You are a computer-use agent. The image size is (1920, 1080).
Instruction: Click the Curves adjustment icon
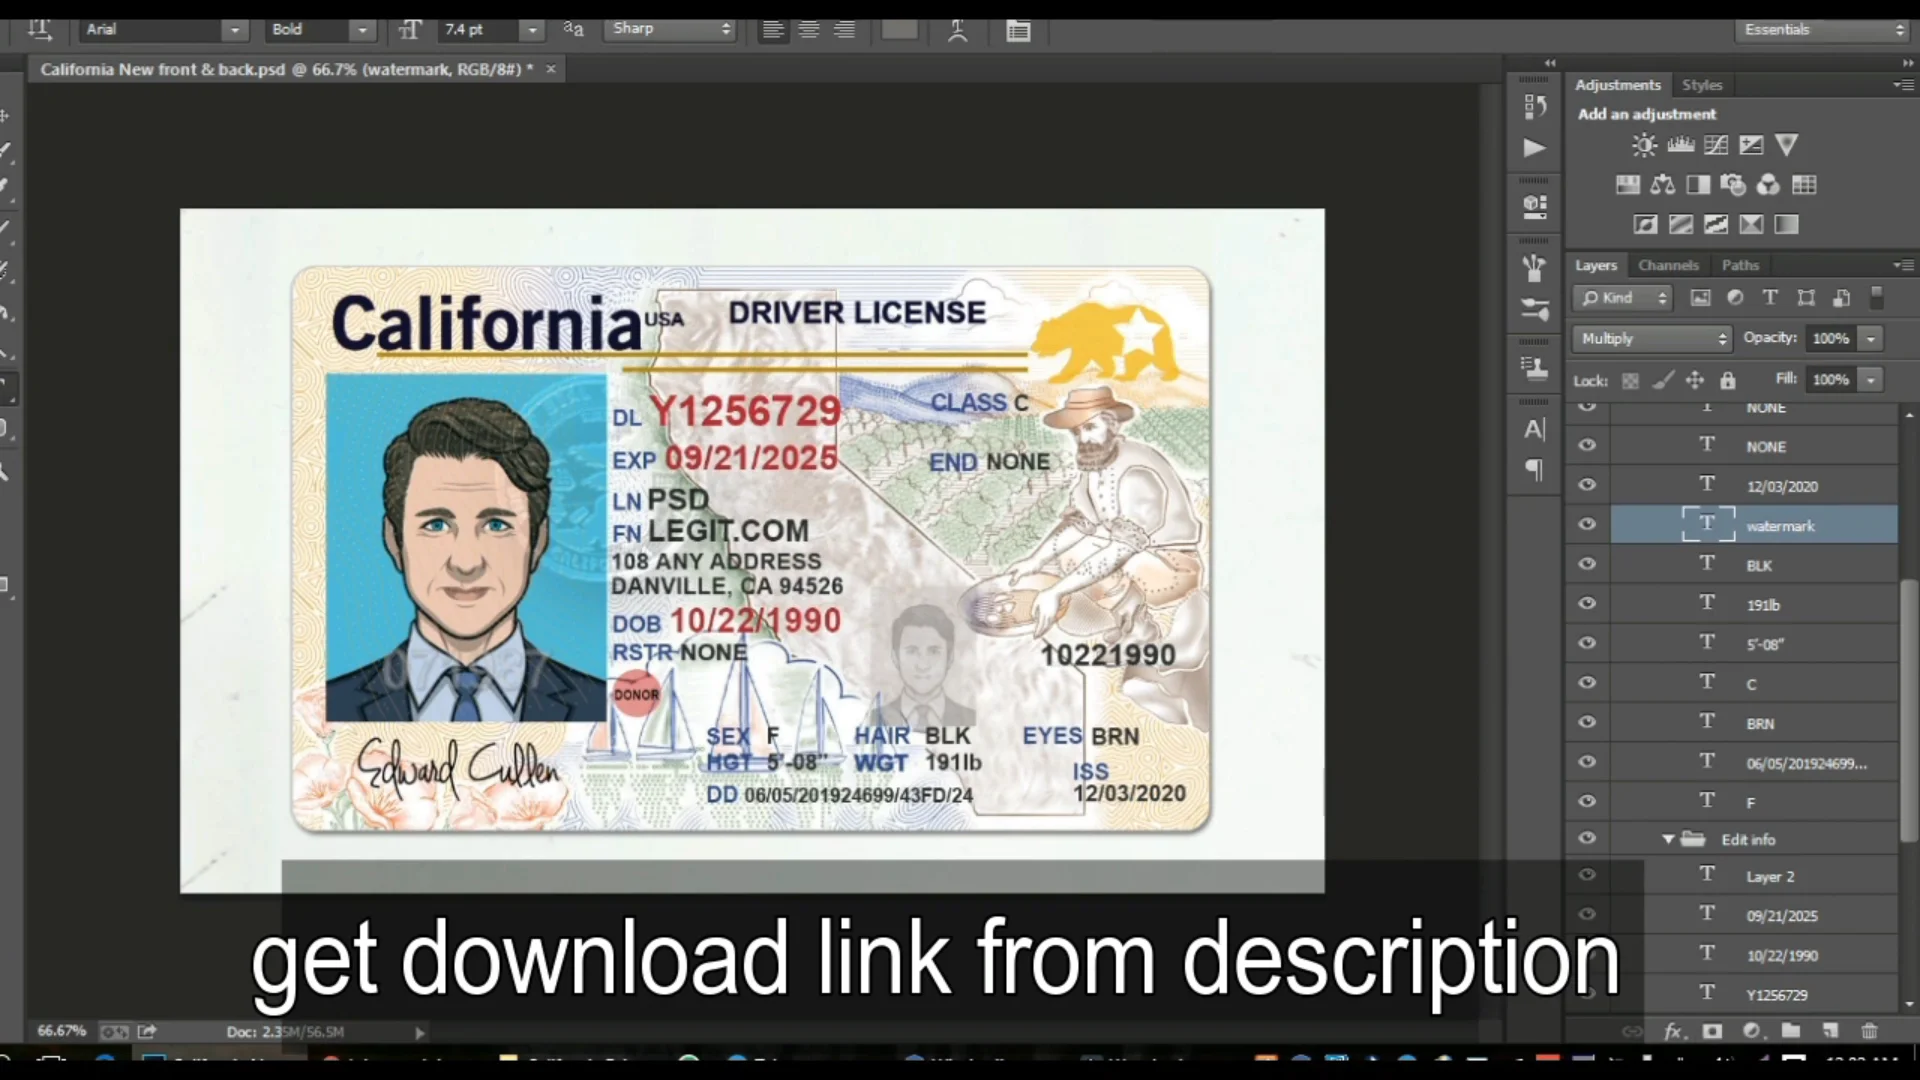[1716, 145]
